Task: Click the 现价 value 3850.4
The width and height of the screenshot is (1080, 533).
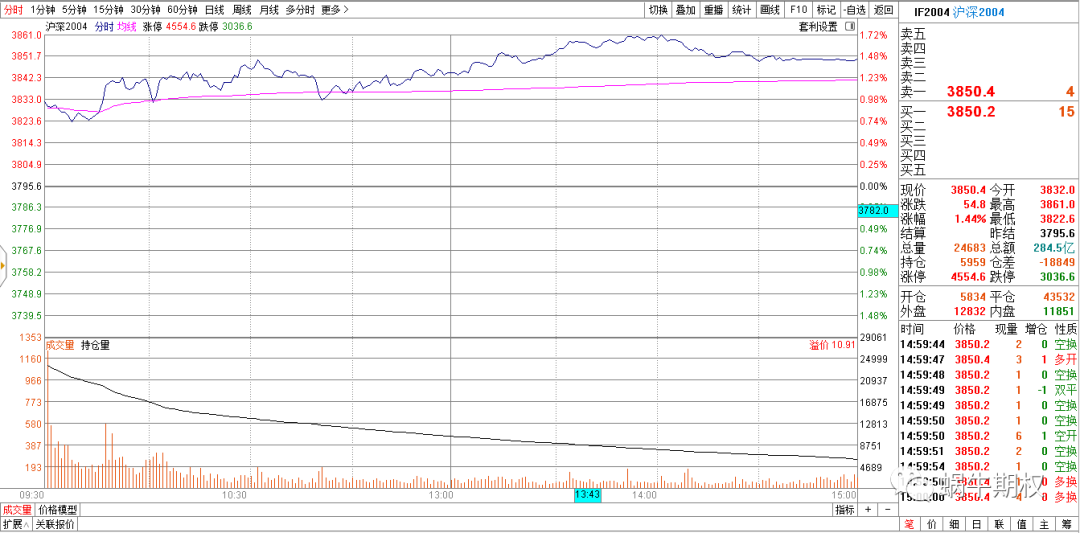Action: tap(968, 189)
